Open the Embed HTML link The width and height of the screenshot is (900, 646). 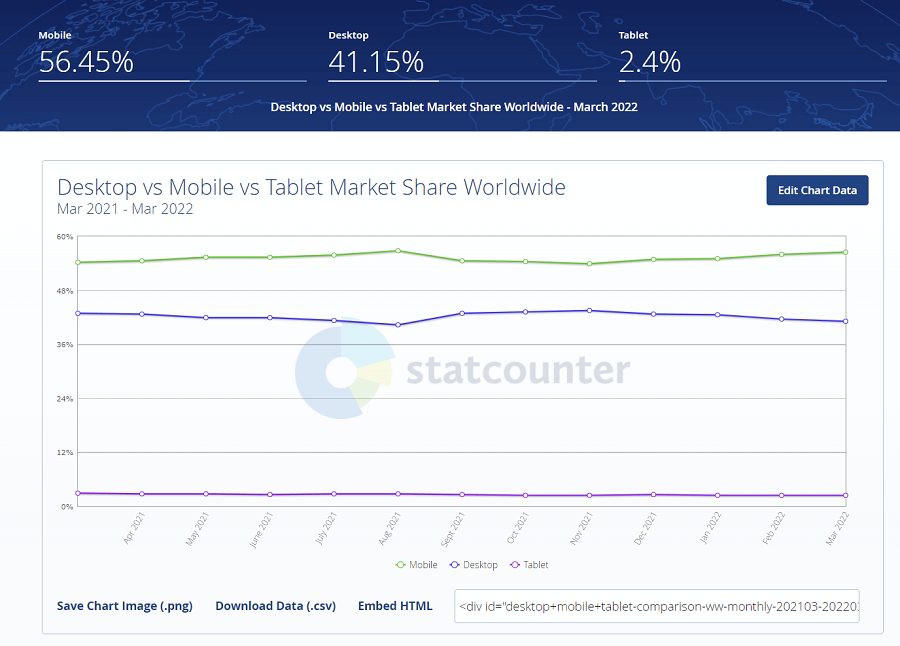(395, 606)
